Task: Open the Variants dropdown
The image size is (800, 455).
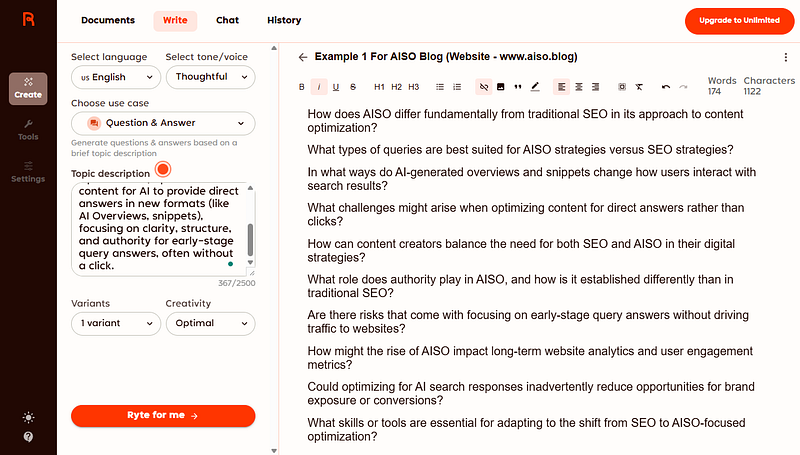Action: click(116, 323)
